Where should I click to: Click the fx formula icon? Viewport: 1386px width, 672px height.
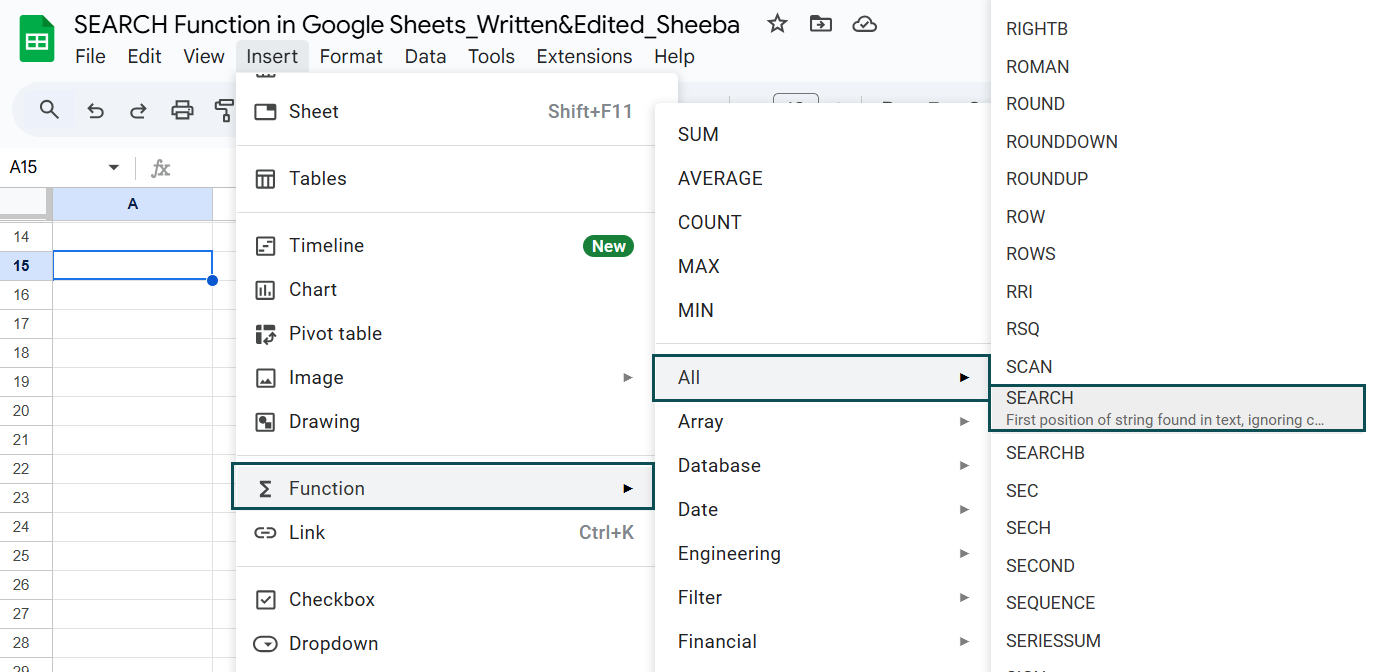(160, 168)
